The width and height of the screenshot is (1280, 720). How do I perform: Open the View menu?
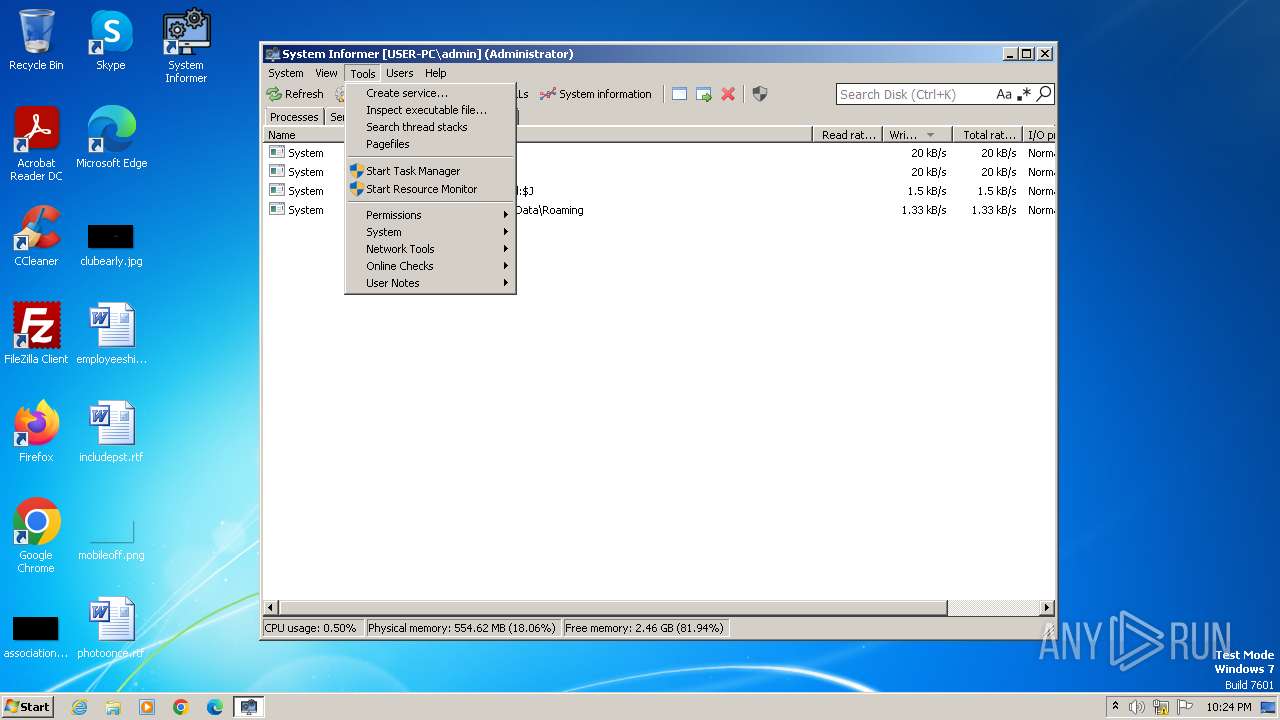pyautogui.click(x=327, y=73)
